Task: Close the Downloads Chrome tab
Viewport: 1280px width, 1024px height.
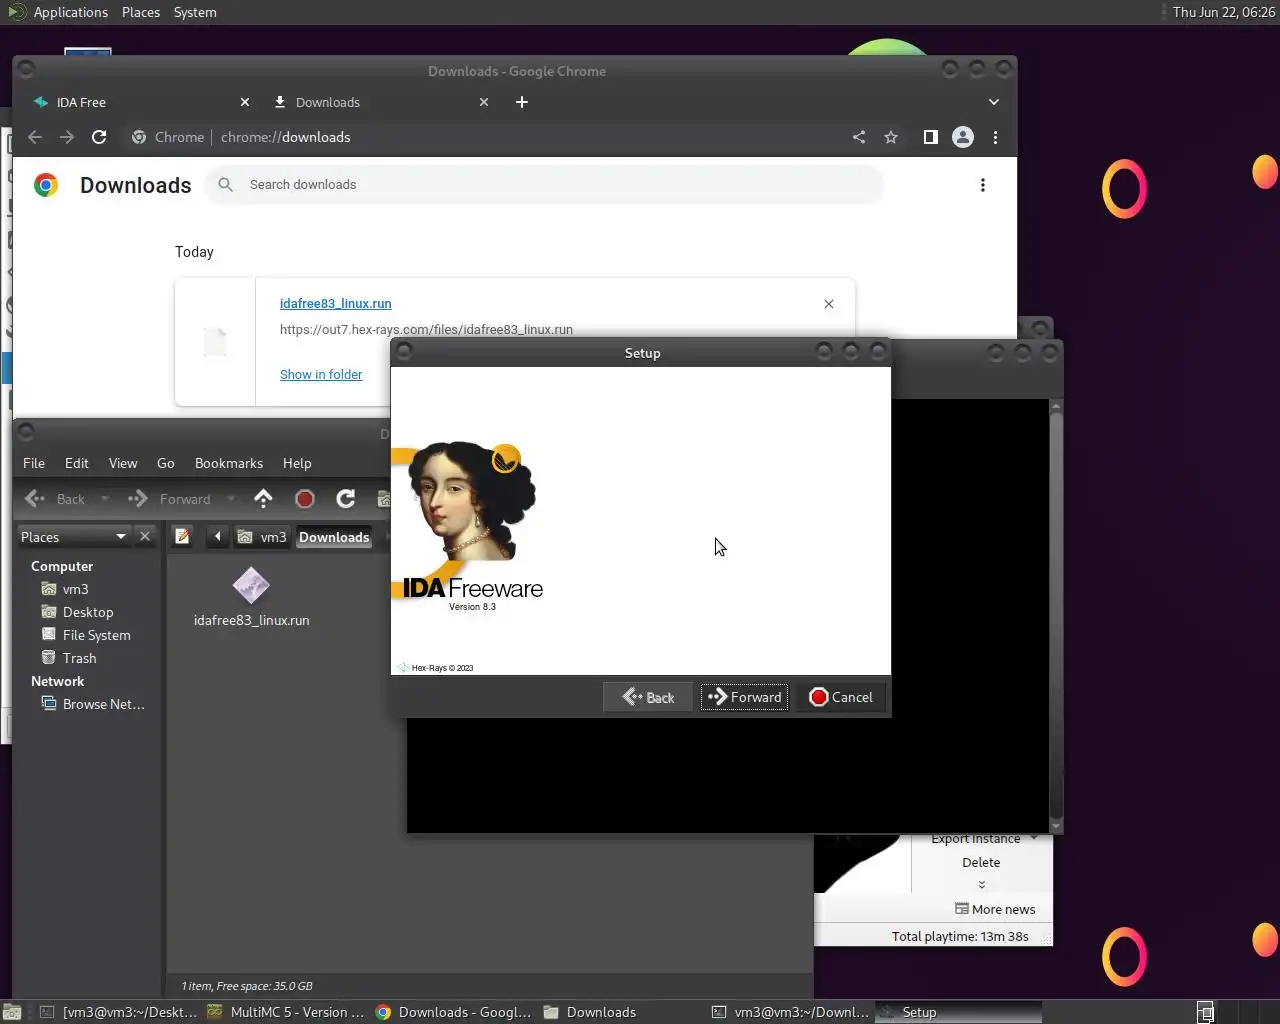Action: tap(484, 102)
